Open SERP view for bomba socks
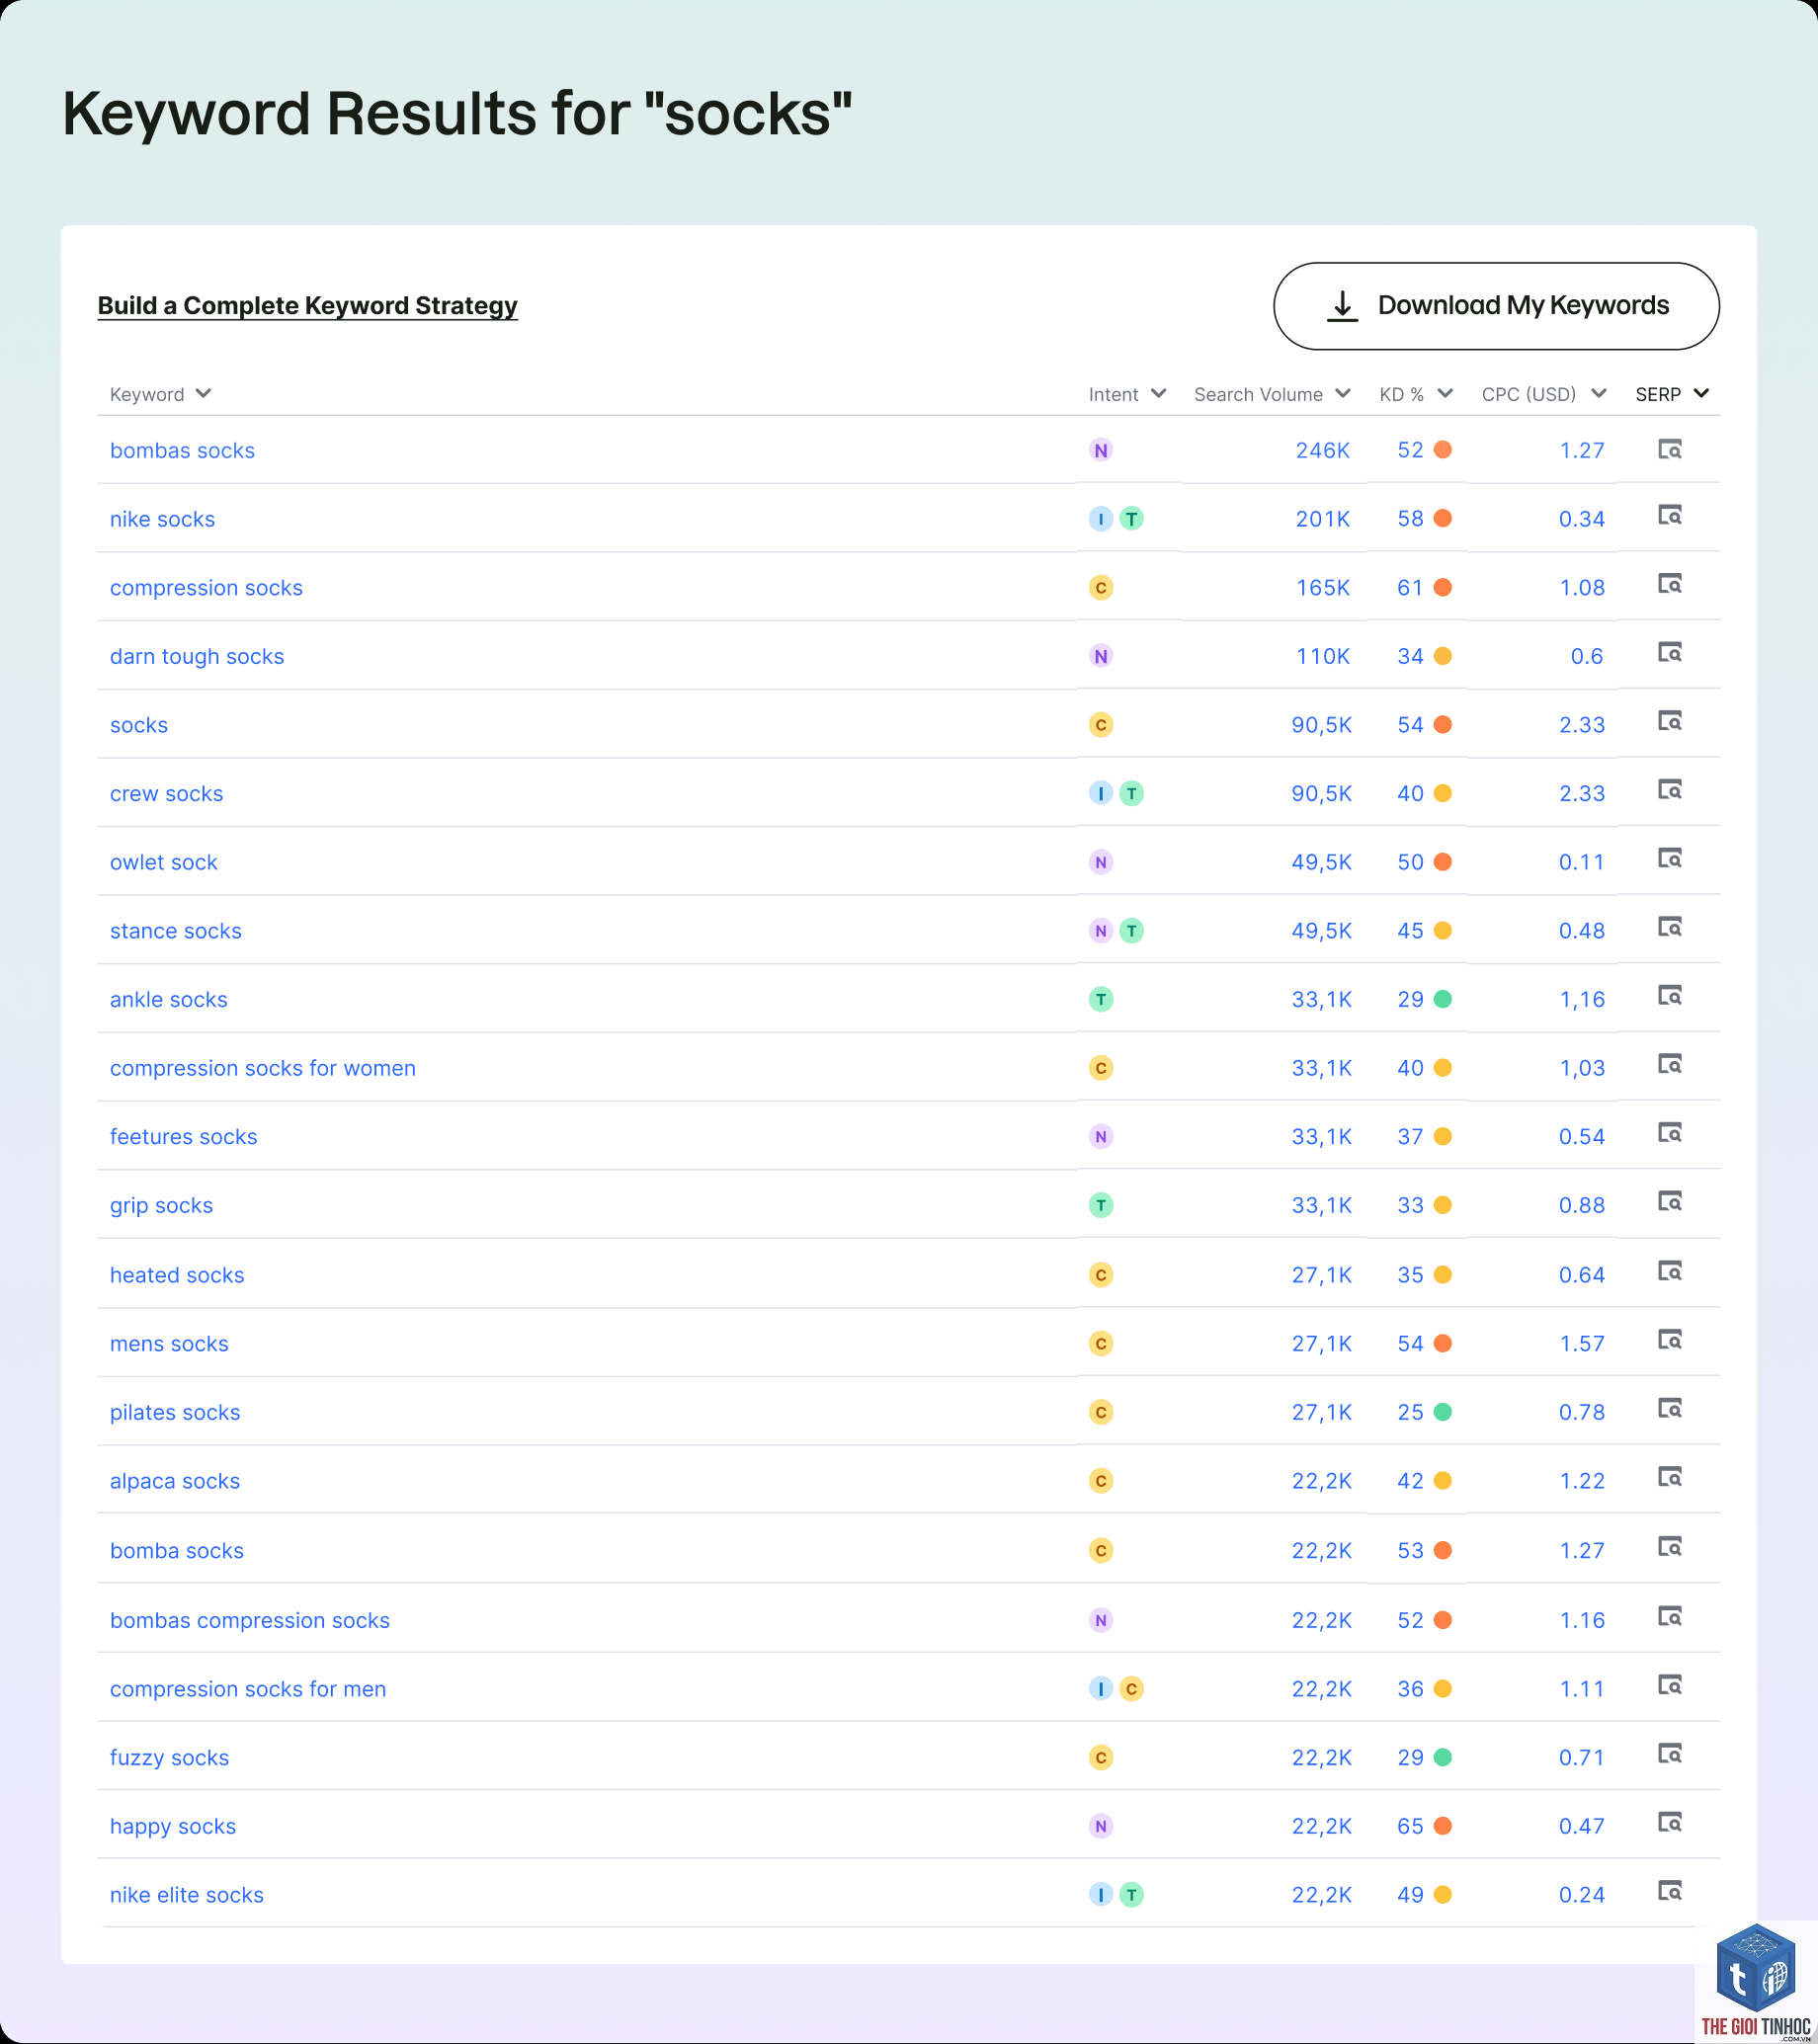Screen dimensions: 1818x2044 pos(1669,1546)
